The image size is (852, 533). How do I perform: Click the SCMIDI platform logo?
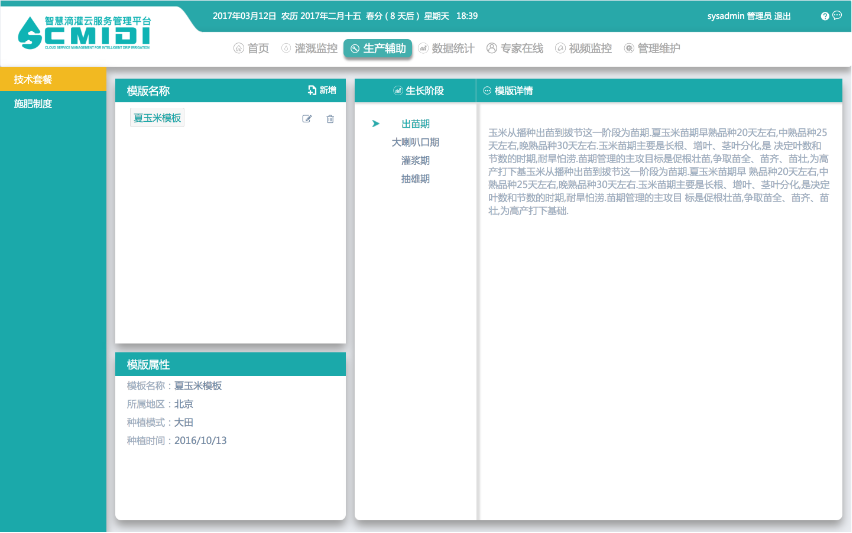coord(84,32)
